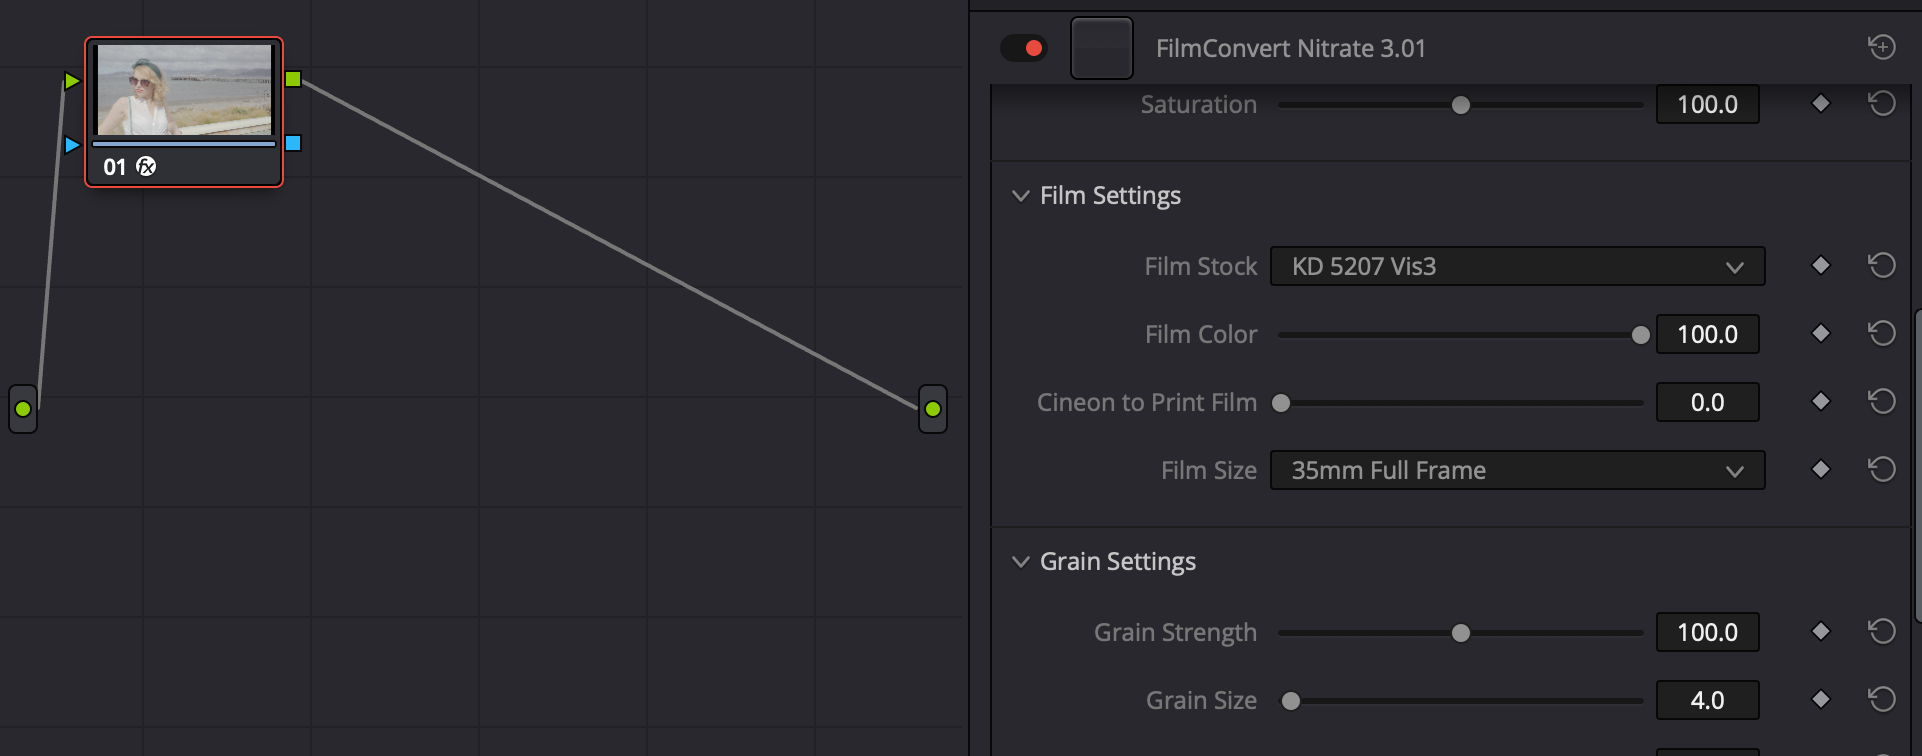Image resolution: width=1922 pixels, height=756 pixels.
Task: Add keyframe for Film Size
Action: [x=1820, y=469]
